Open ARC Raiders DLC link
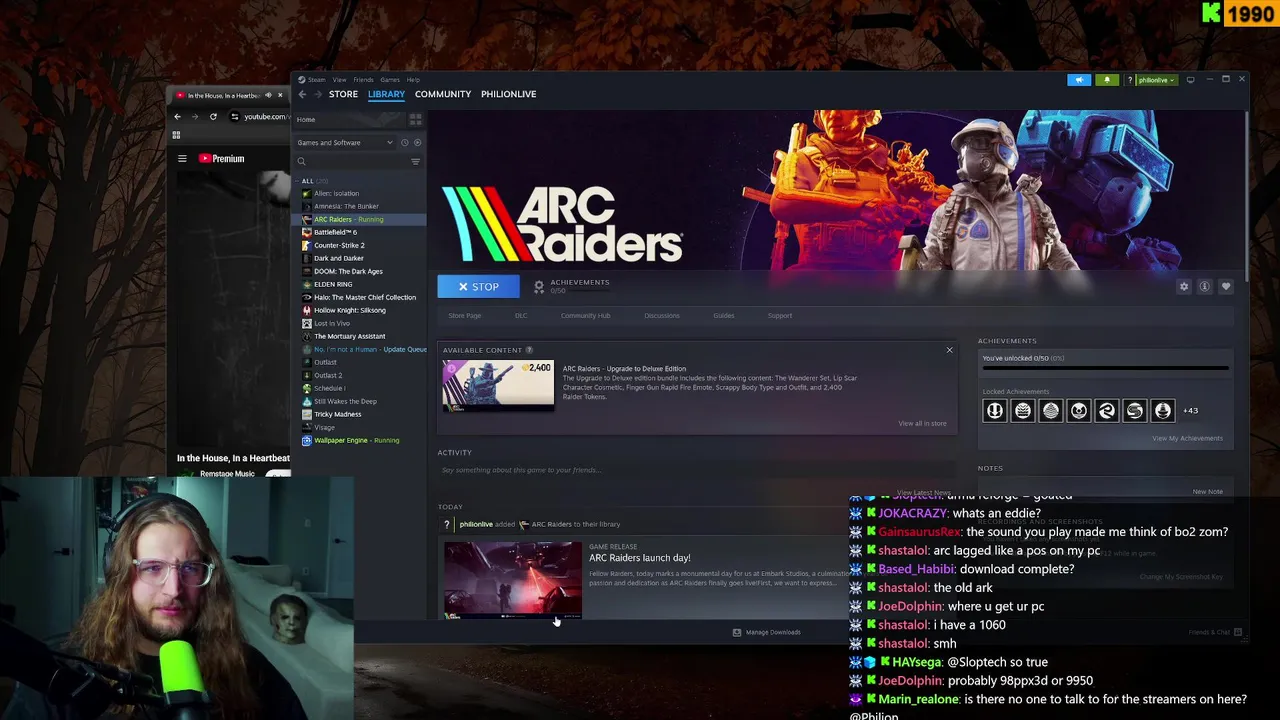The width and height of the screenshot is (1280, 720). [x=521, y=316]
